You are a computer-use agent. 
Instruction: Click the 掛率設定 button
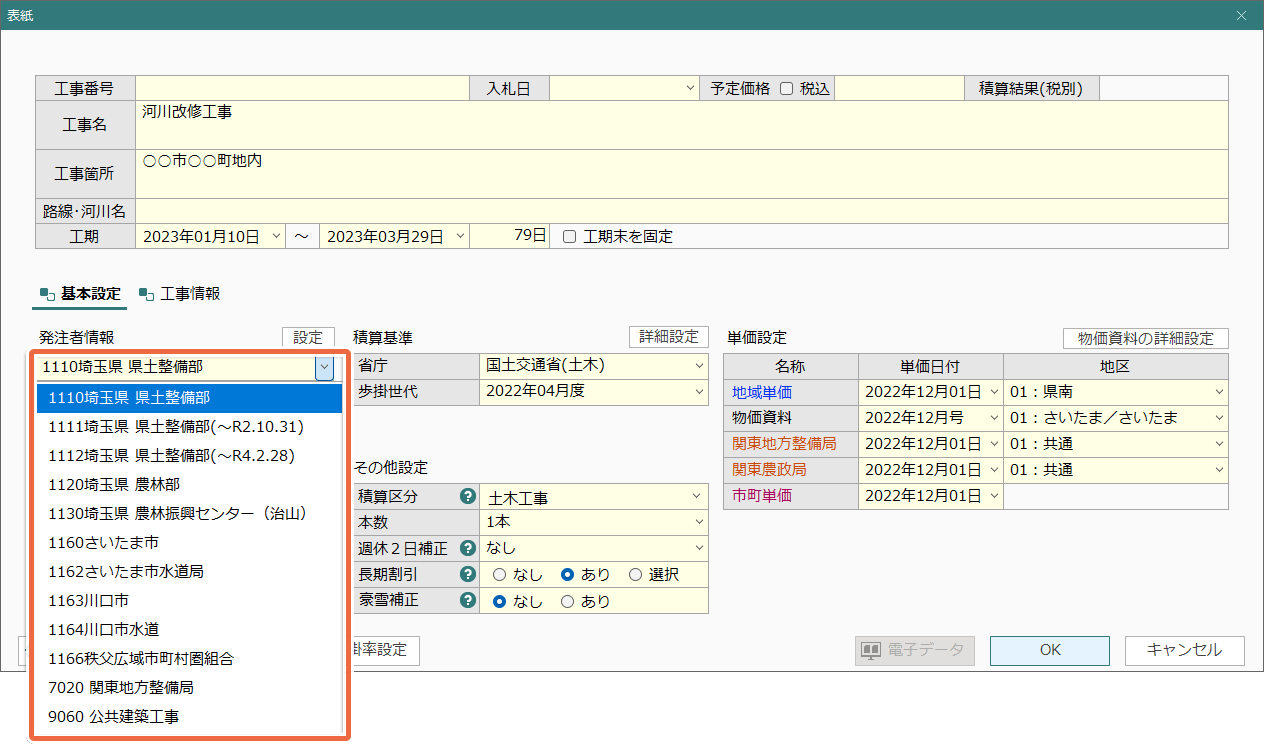click(x=384, y=650)
